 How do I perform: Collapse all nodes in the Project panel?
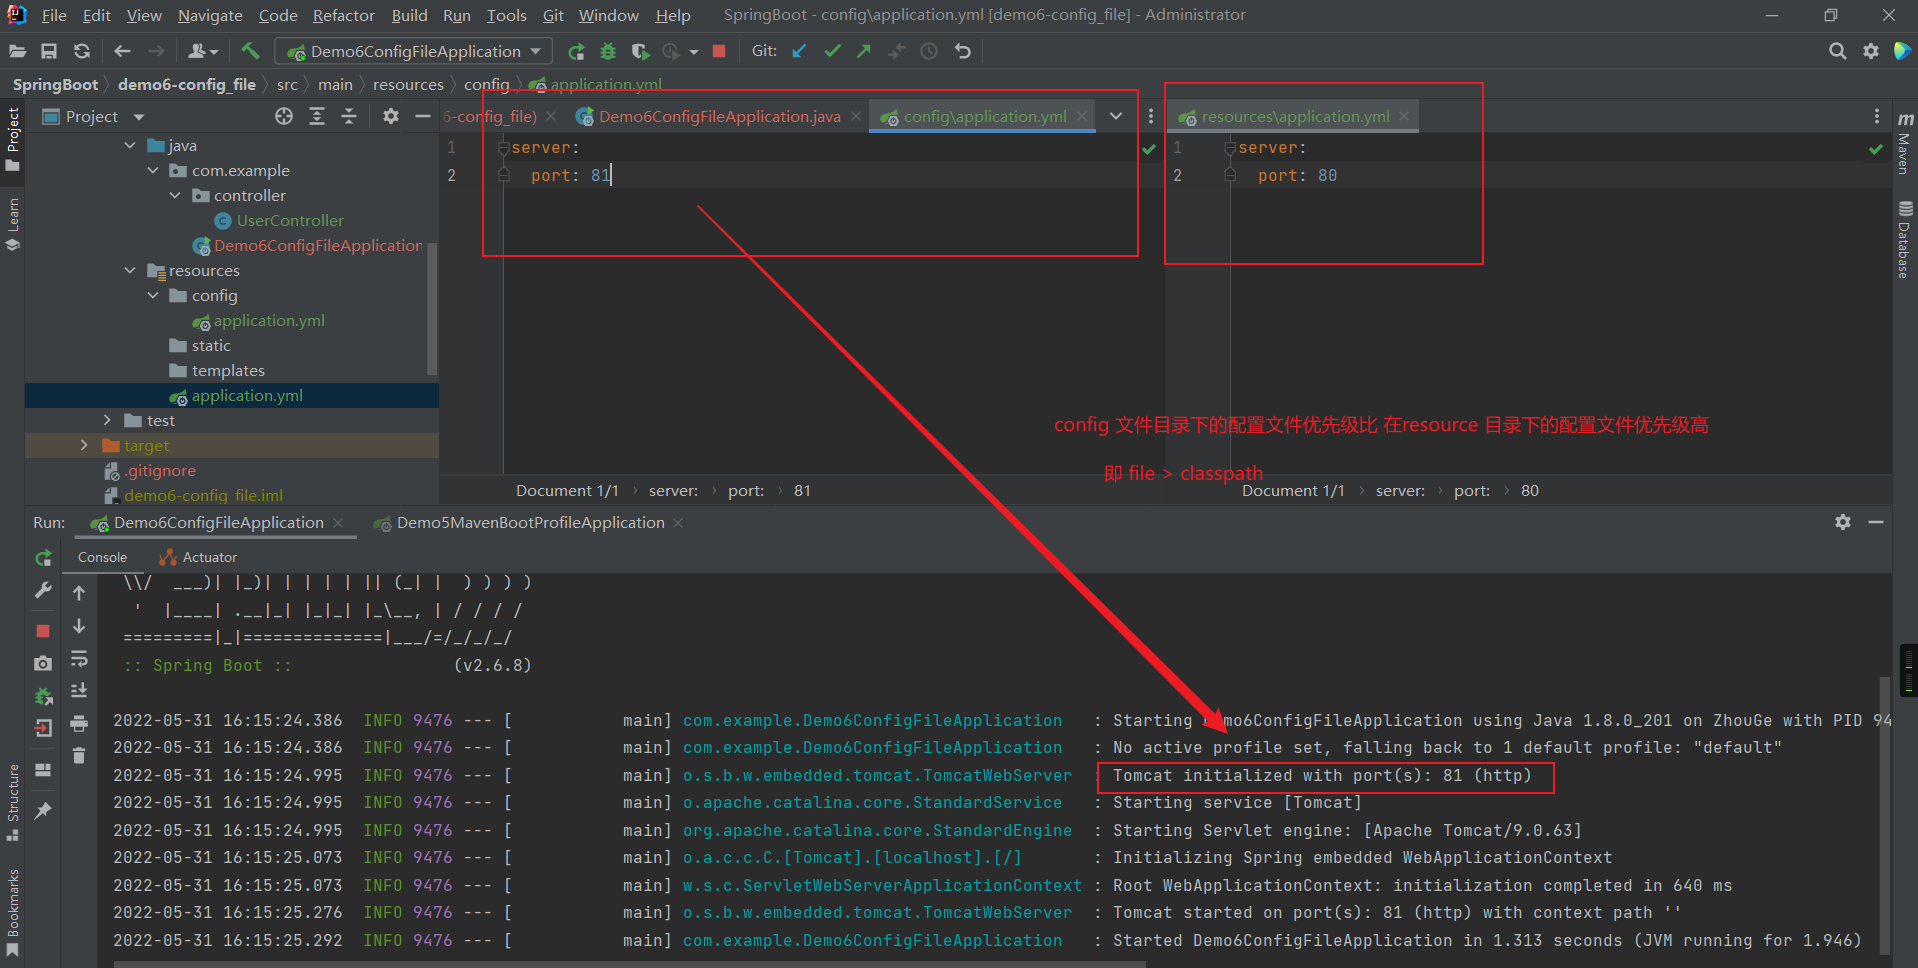(x=349, y=117)
